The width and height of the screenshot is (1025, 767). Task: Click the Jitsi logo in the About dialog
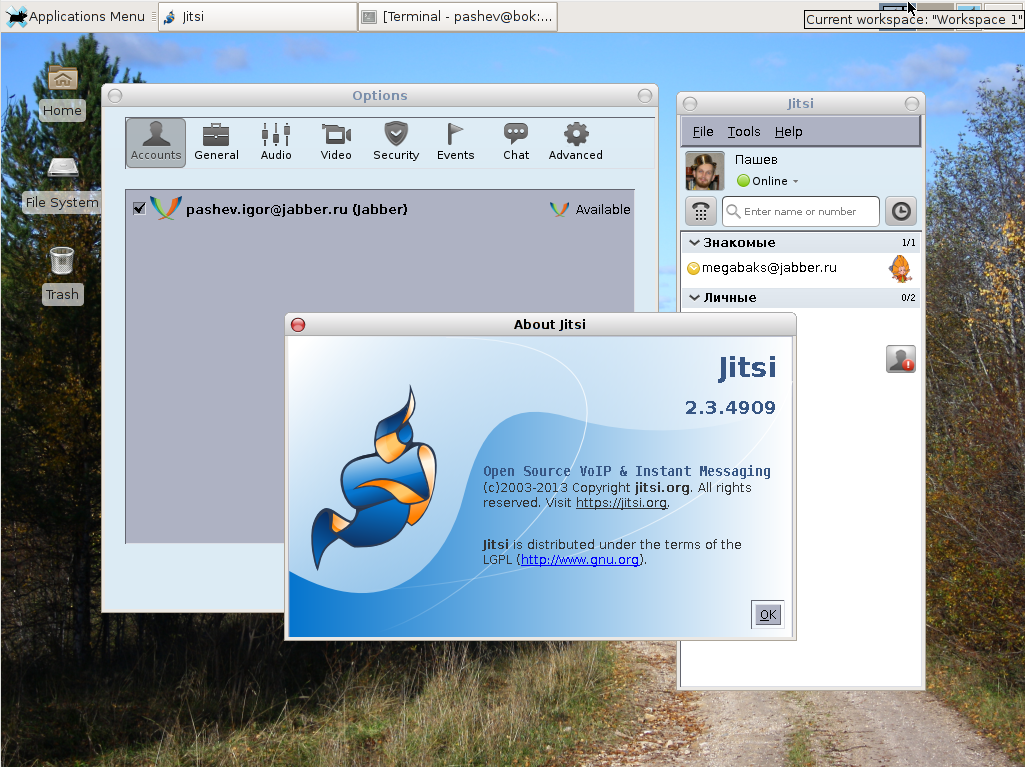point(375,477)
